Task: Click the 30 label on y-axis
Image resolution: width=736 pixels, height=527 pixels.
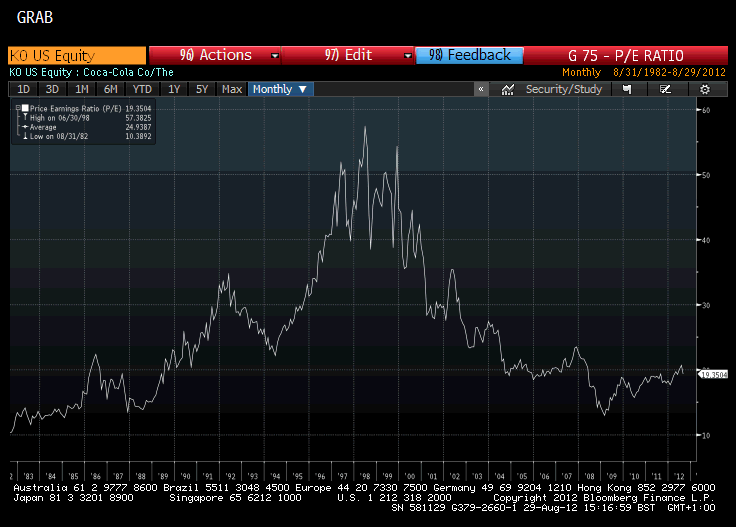Action: (x=705, y=305)
